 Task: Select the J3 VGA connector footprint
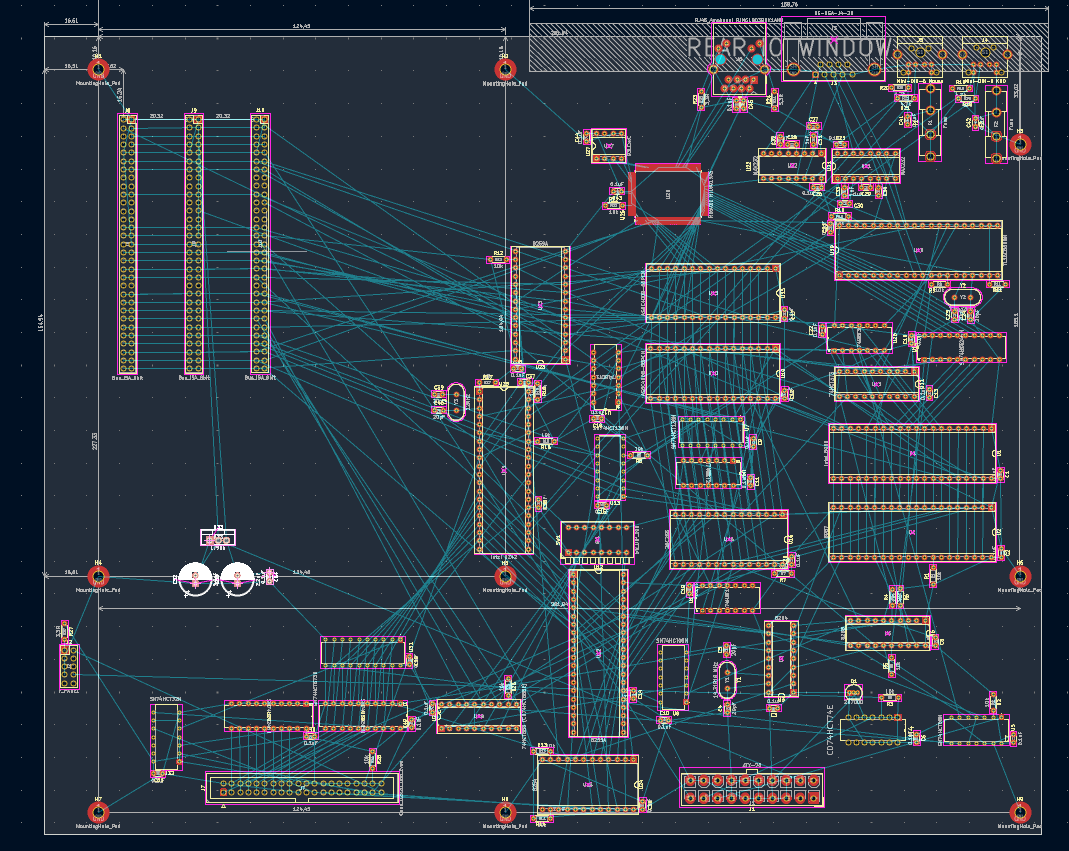pyautogui.click(x=833, y=50)
